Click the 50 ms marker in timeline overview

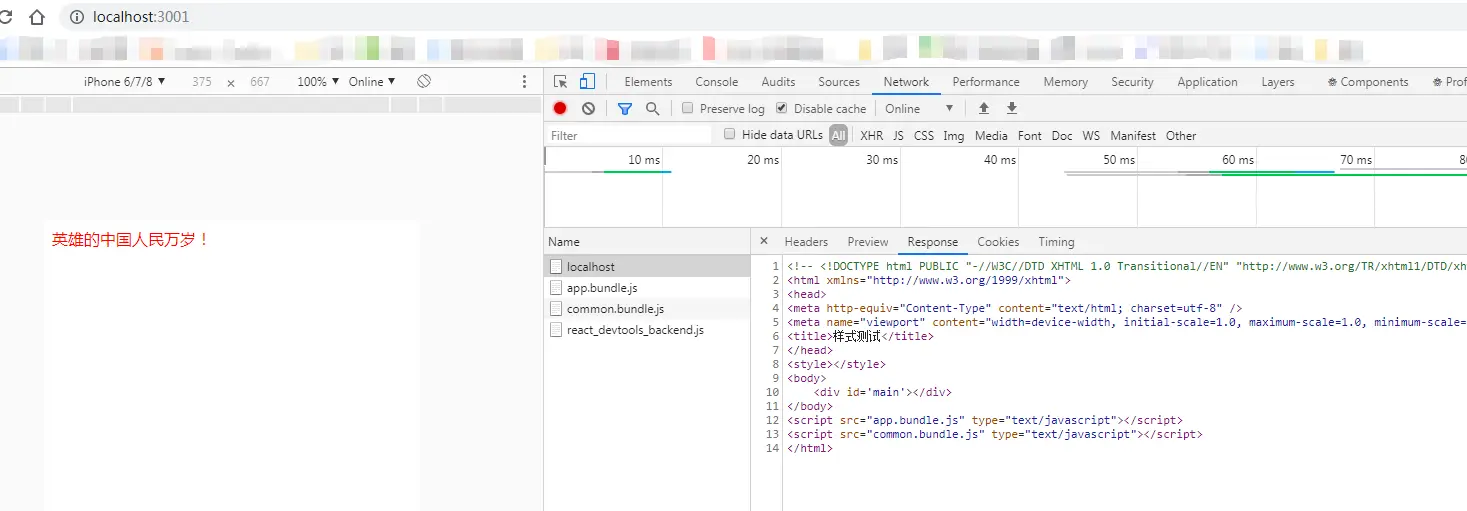(1119, 160)
